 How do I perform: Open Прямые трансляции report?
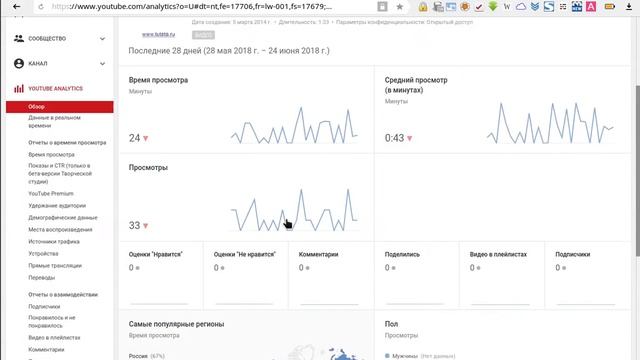pos(55,266)
